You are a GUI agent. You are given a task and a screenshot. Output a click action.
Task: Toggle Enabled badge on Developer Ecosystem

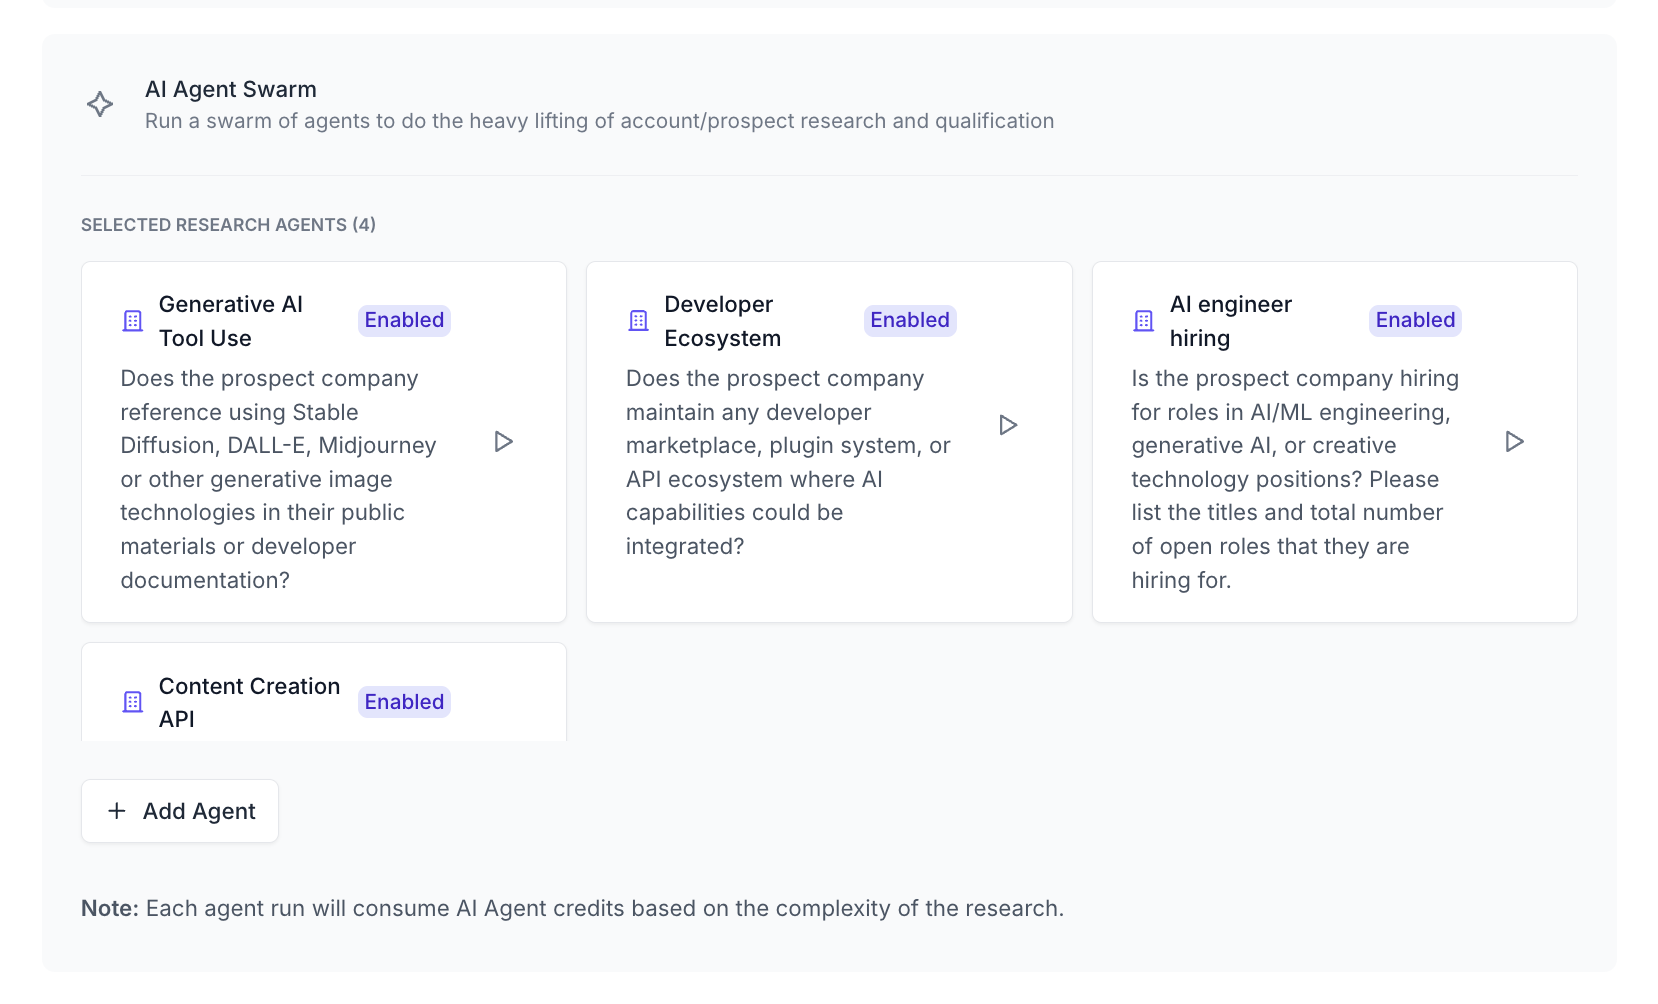(909, 320)
